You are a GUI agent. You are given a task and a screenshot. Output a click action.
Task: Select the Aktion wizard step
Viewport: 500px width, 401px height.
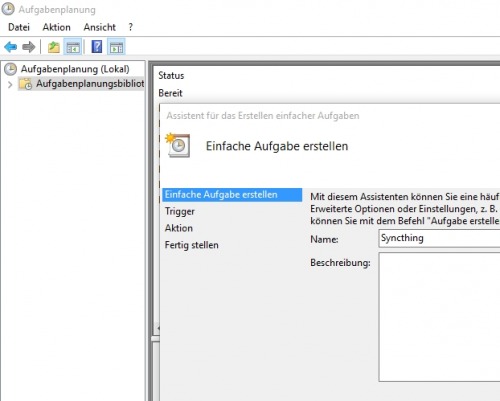pos(179,228)
